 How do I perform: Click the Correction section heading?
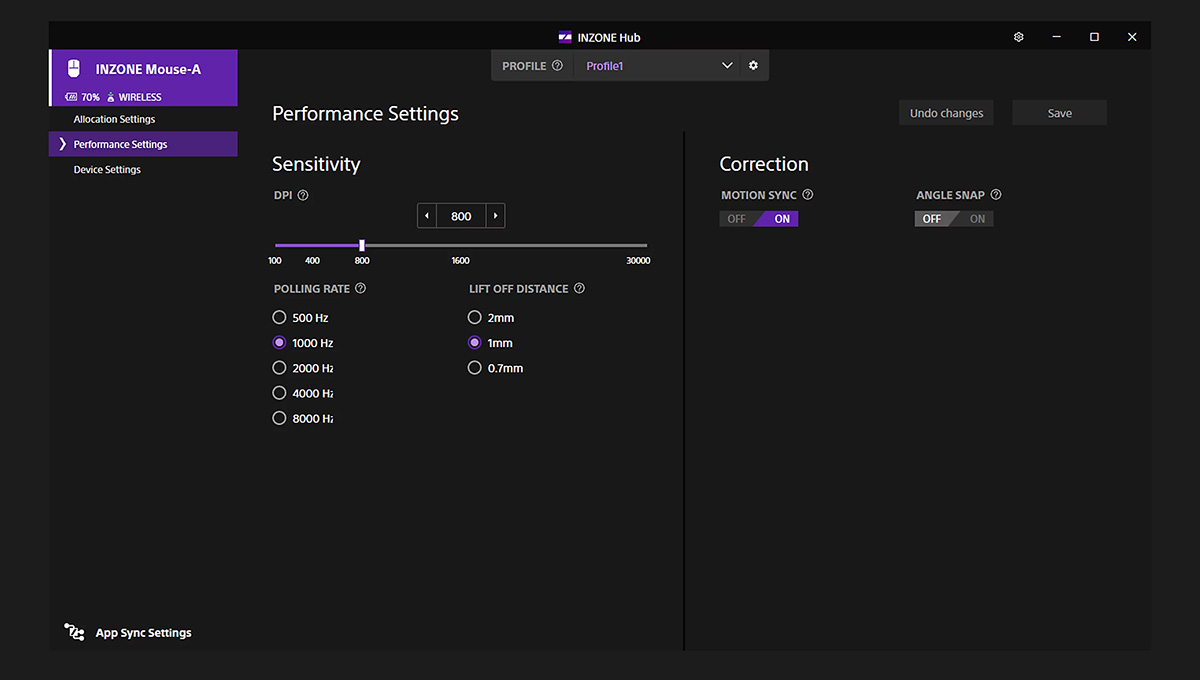pos(764,164)
